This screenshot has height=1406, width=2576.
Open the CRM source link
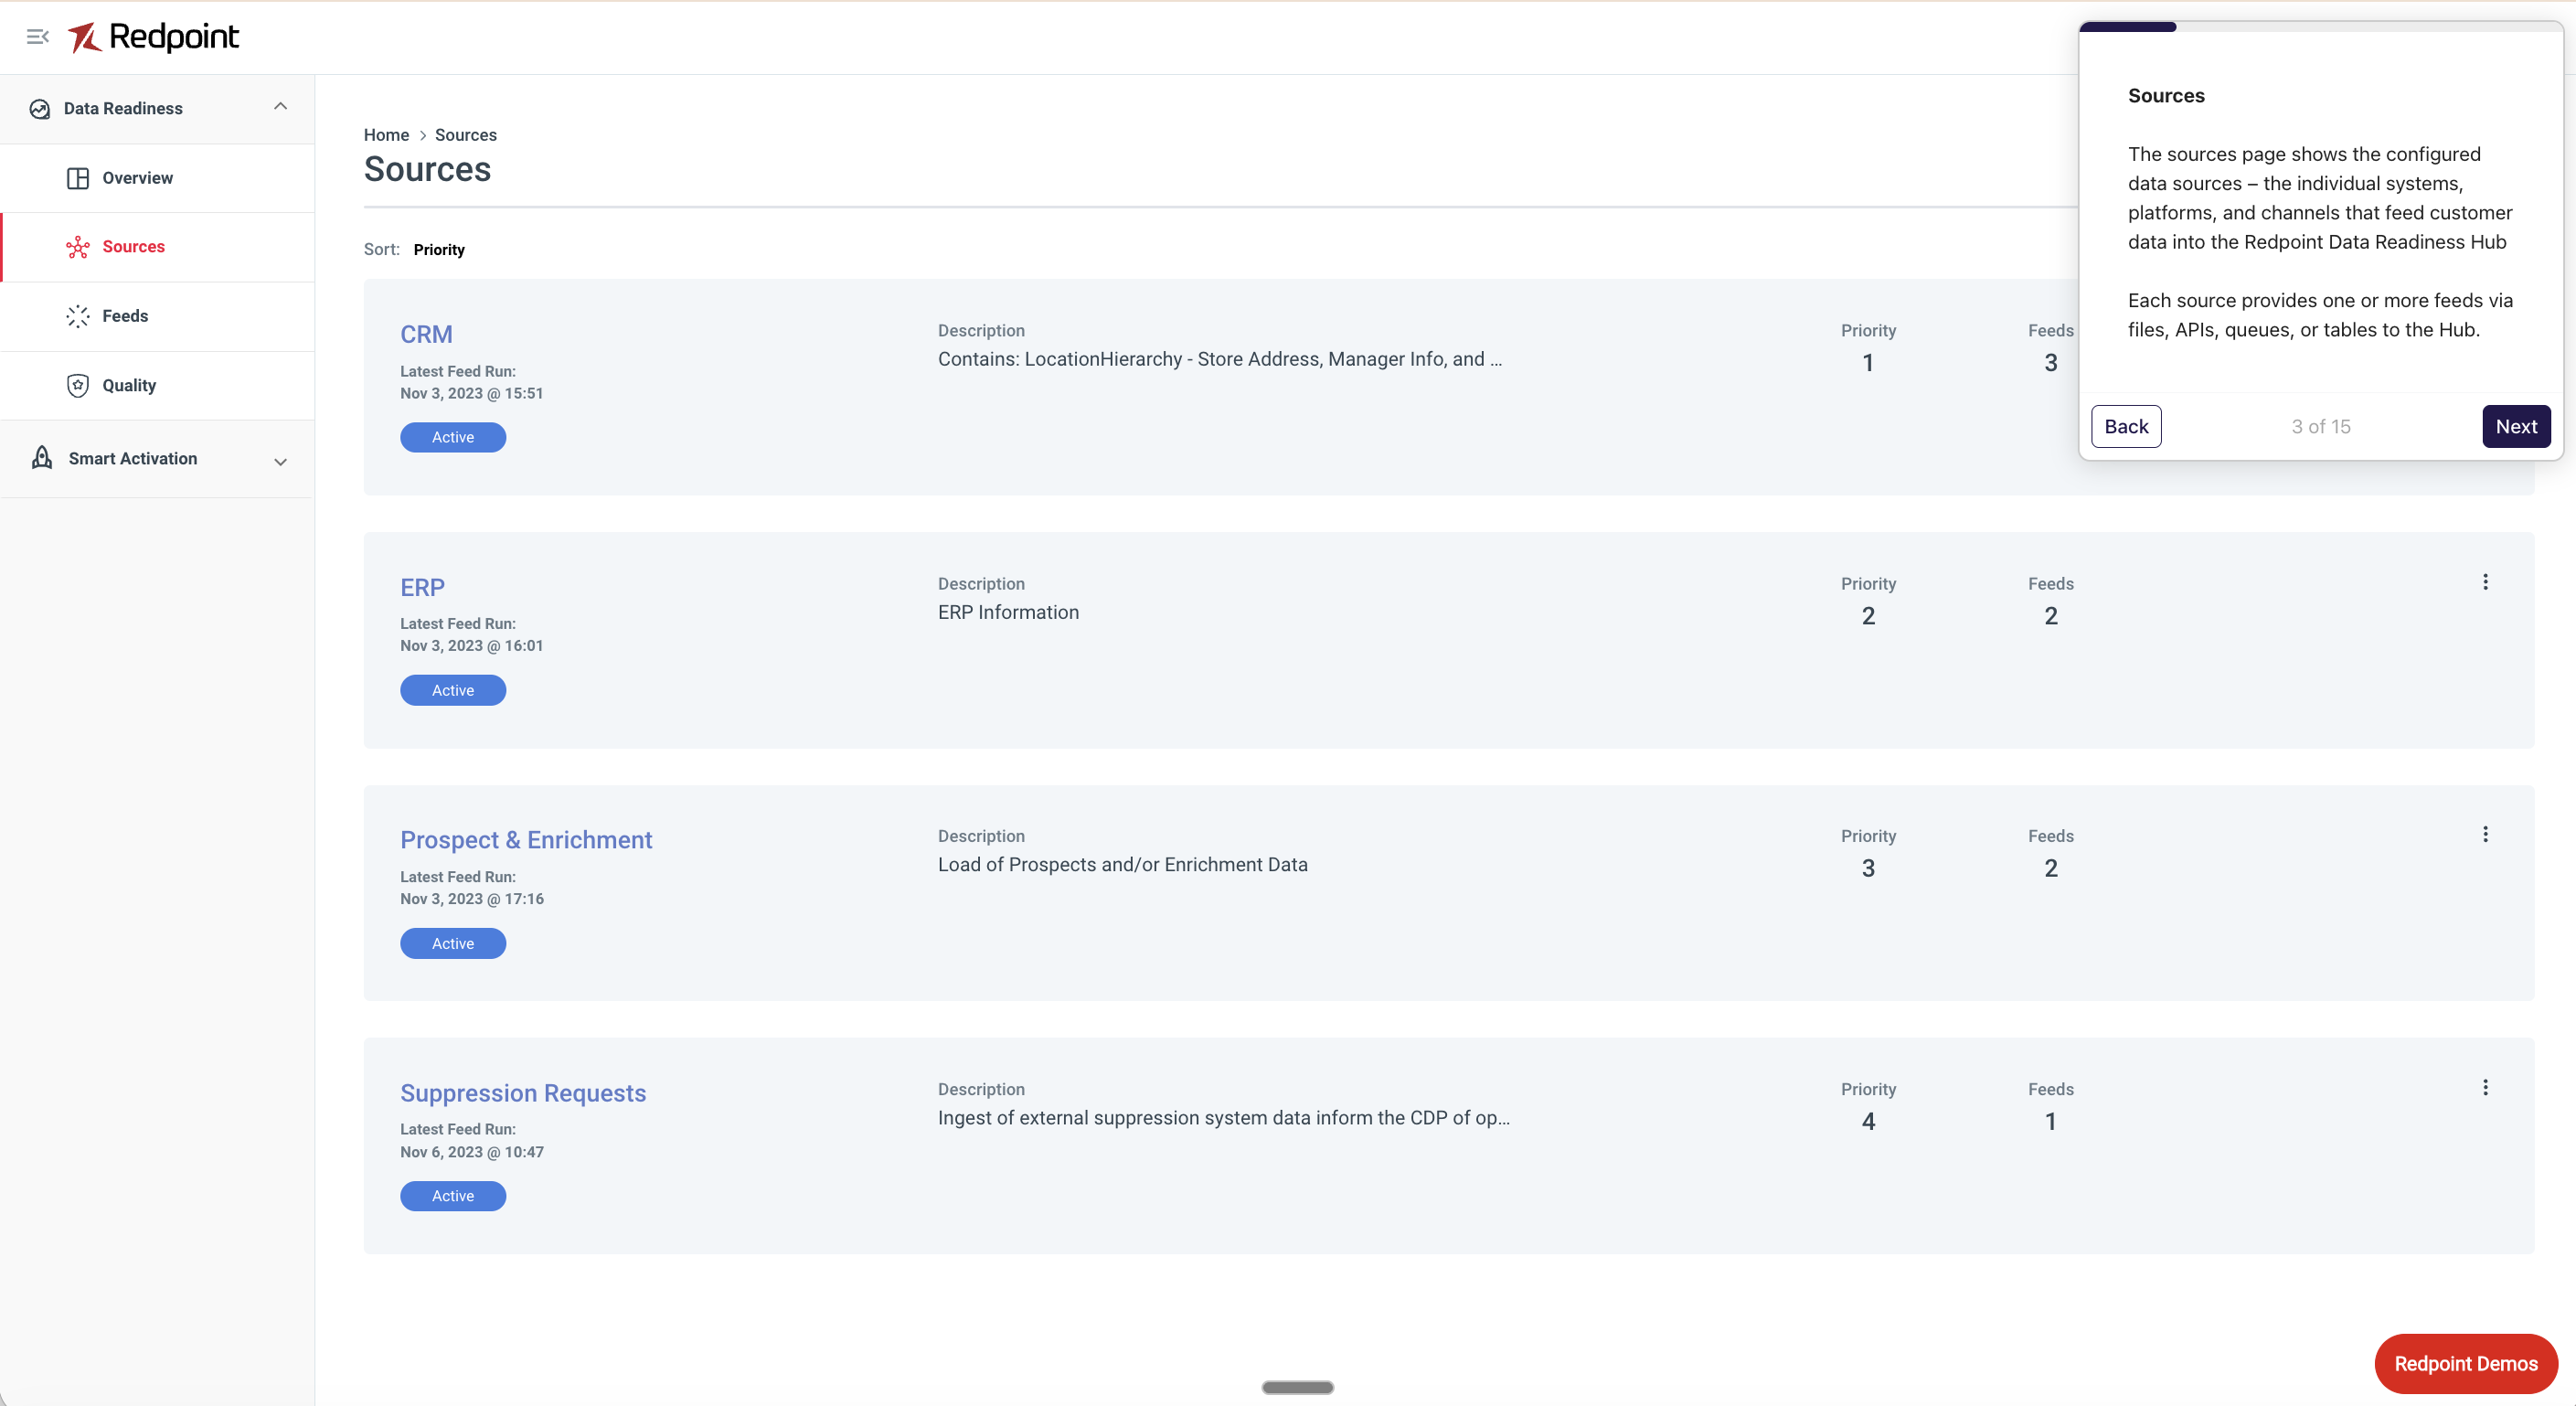point(426,334)
